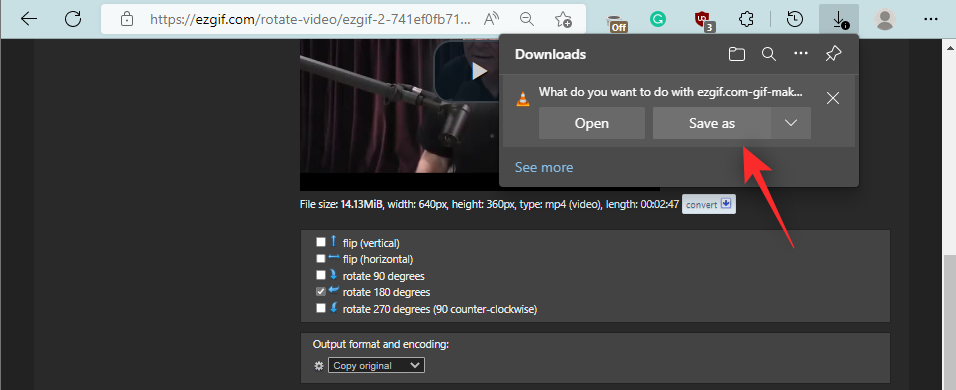Check the flip (horizontal) checkbox
The width and height of the screenshot is (956, 390).
[321, 258]
